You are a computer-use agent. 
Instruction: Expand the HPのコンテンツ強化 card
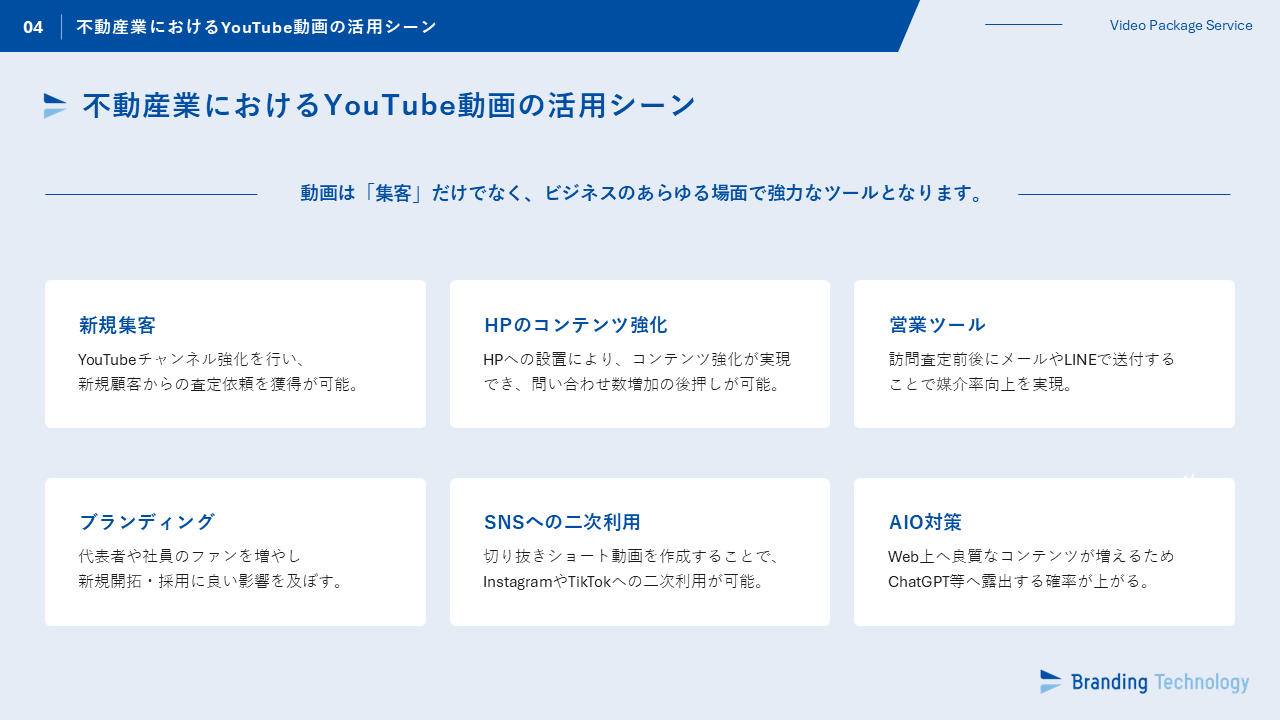640,354
